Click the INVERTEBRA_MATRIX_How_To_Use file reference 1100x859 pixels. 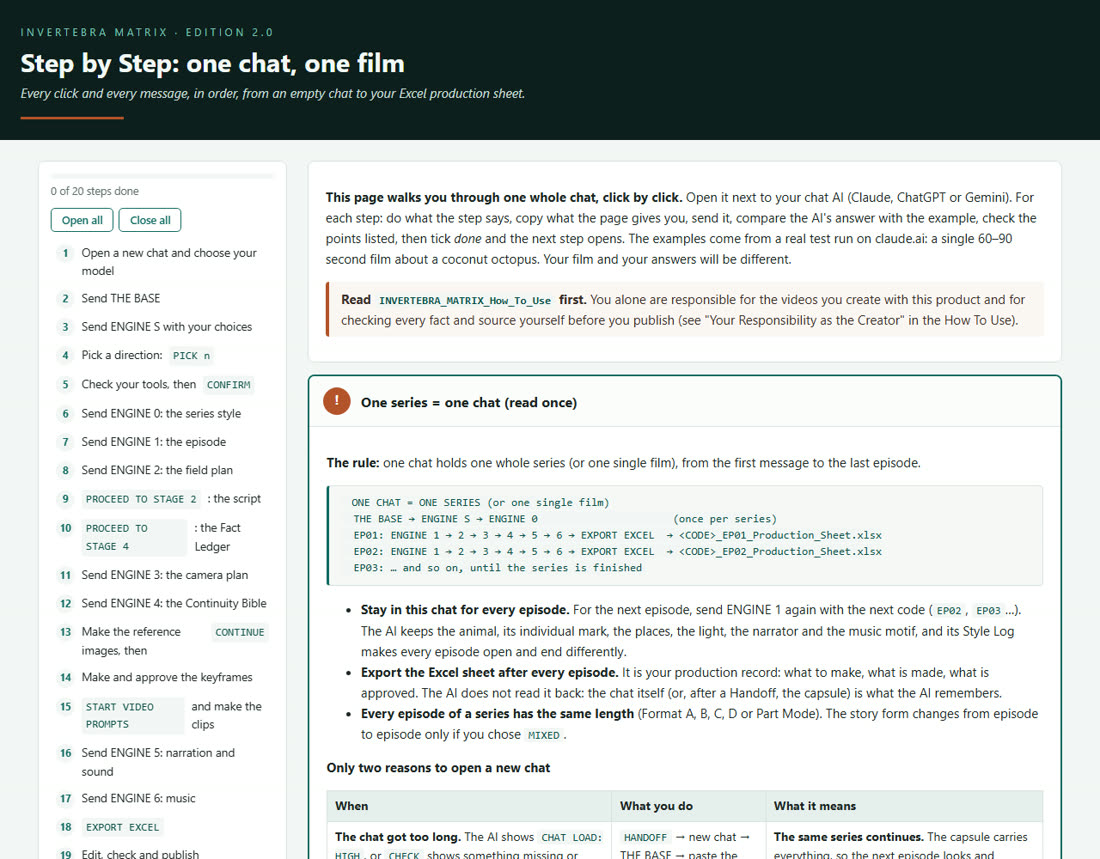464,300
